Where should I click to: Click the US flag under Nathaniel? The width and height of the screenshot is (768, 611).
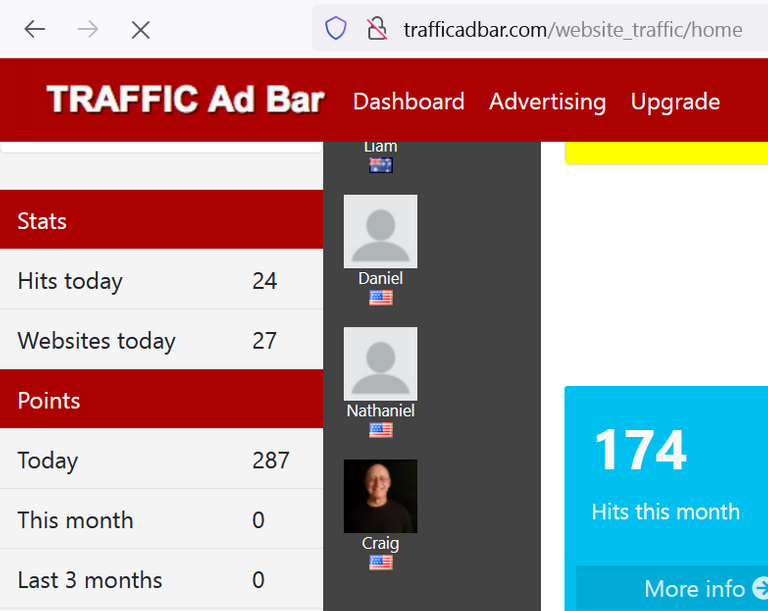pos(381,430)
